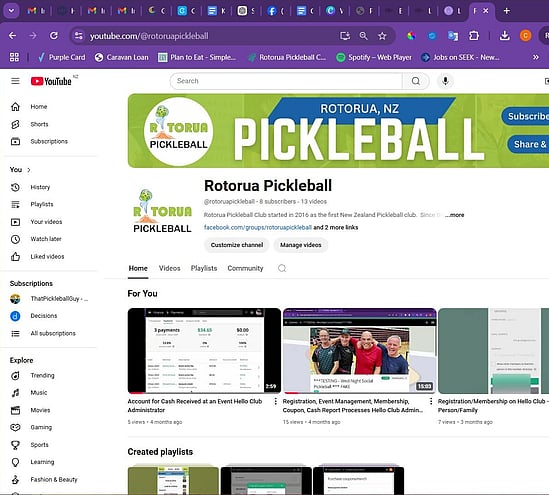Search within channel using the magnifier

coord(282,269)
